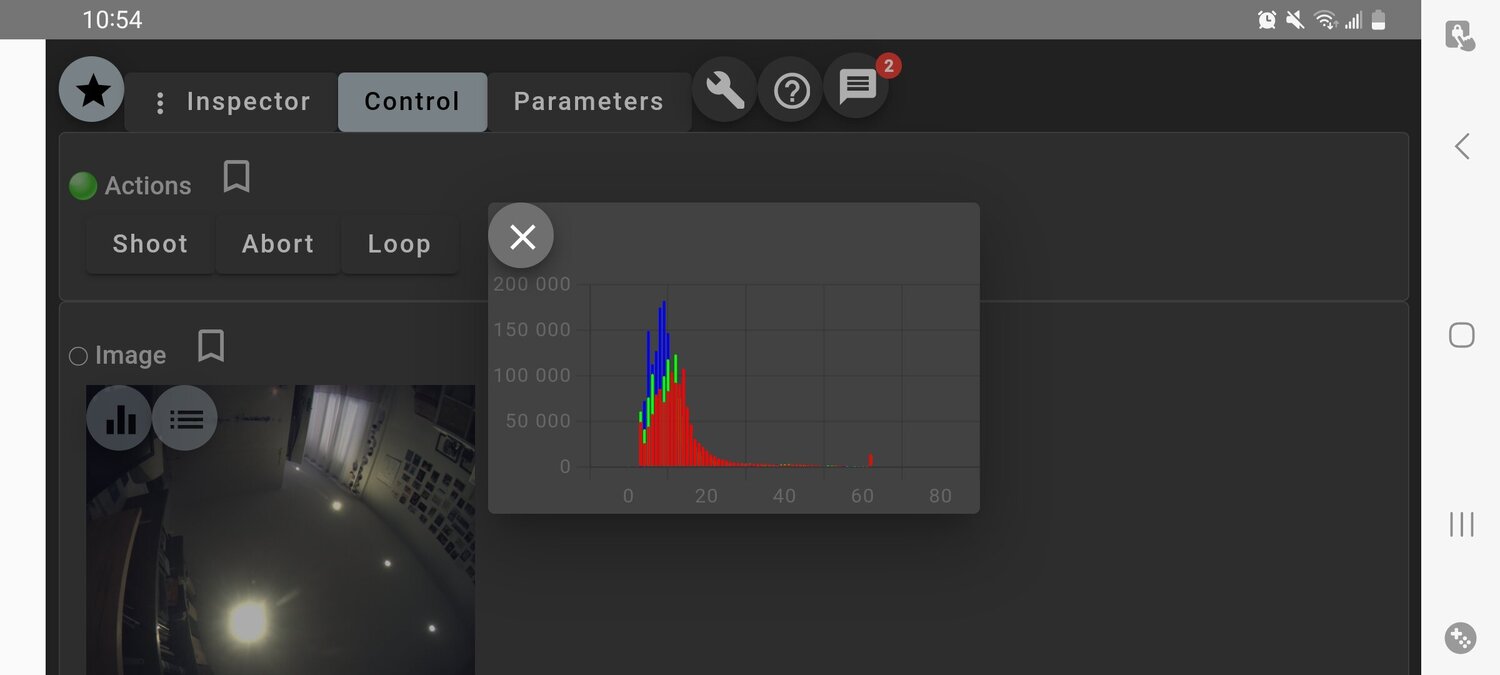Tap the alarm icon in status bar

pyautogui.click(x=1267, y=20)
